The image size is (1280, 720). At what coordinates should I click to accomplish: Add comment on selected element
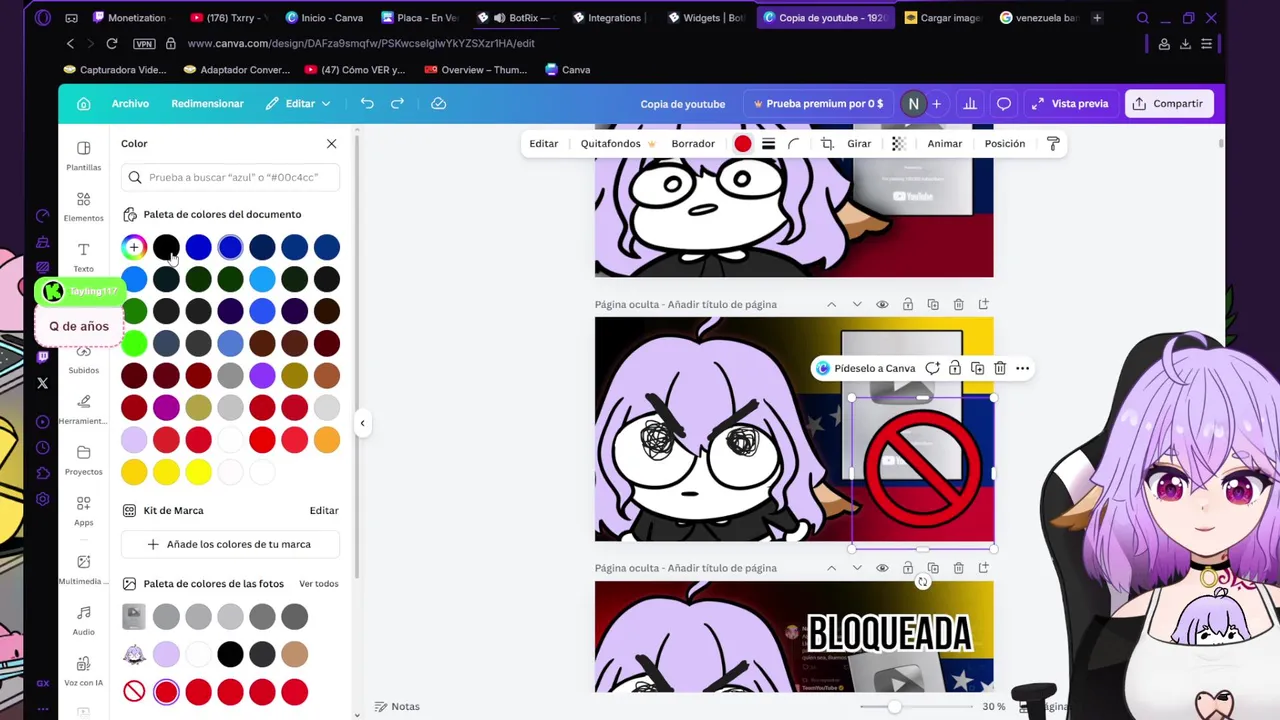[x=932, y=368]
